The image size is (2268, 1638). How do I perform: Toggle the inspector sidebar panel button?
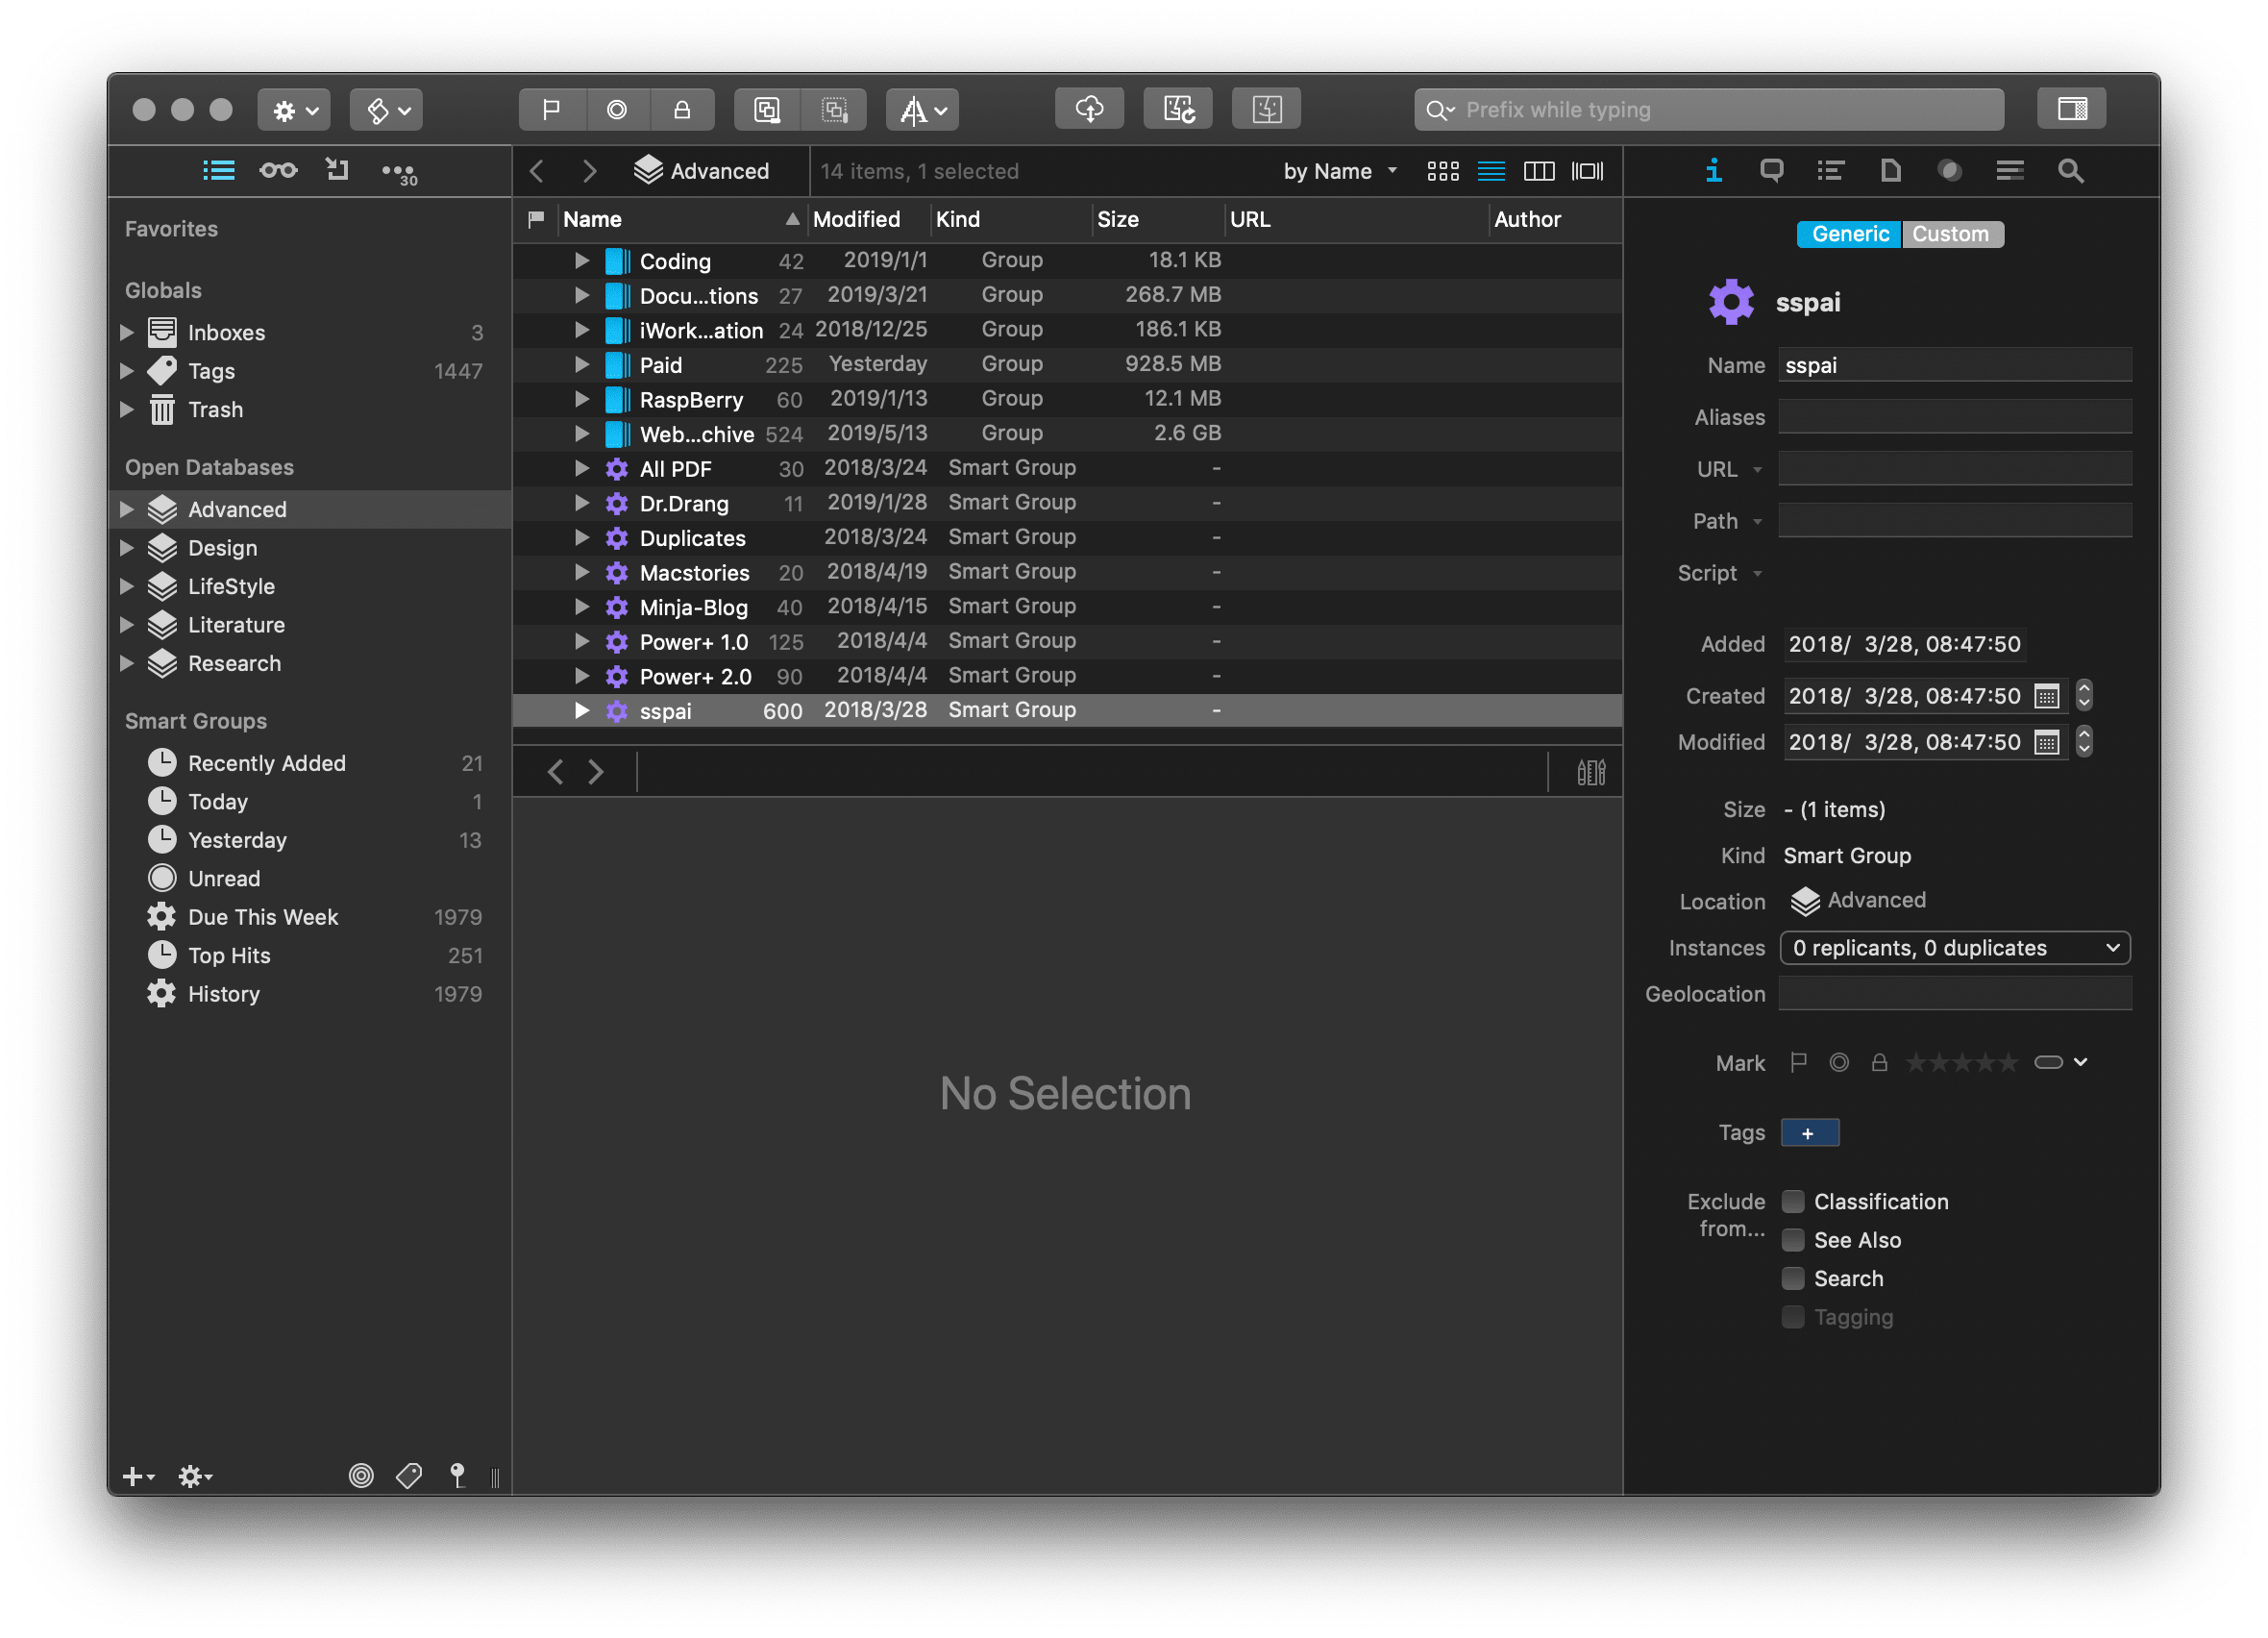(2071, 109)
